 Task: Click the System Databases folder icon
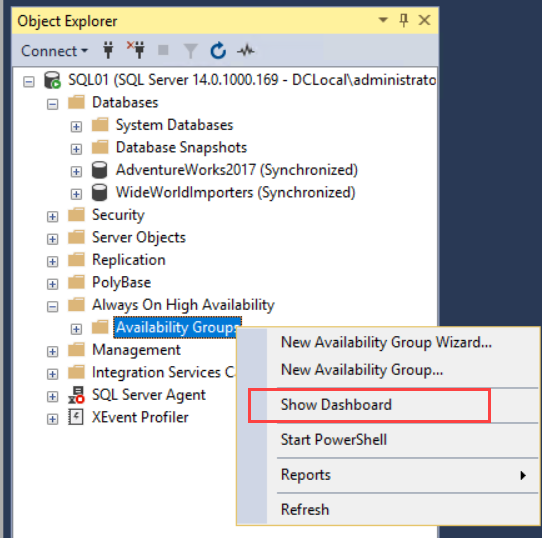pos(100,124)
